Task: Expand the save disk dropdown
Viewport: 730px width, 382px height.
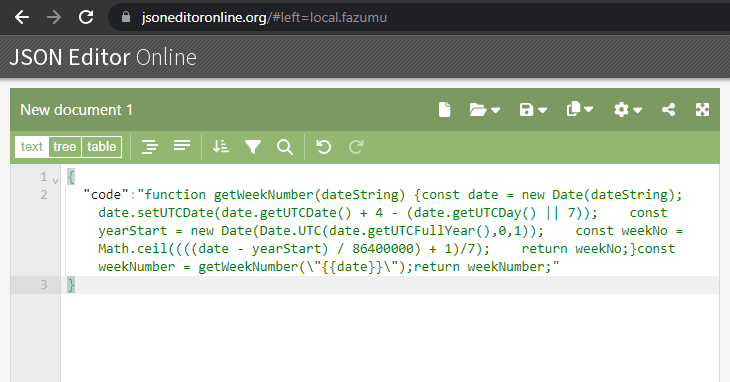Action: tap(533, 110)
